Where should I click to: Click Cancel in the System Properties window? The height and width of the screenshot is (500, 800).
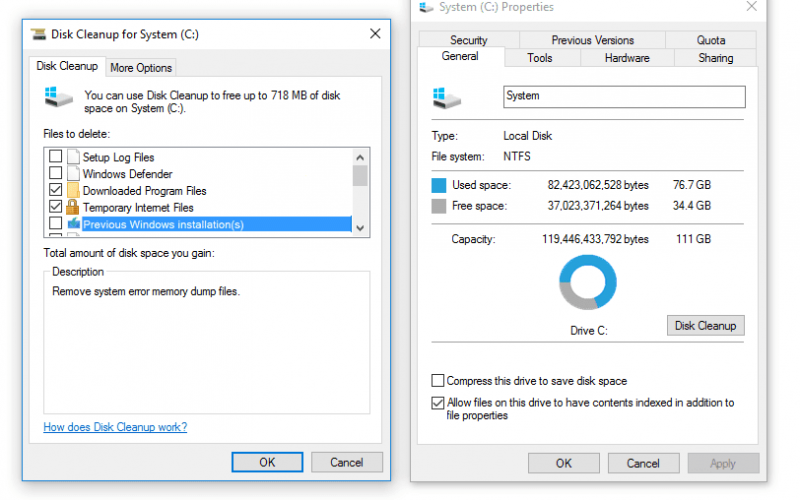click(643, 463)
